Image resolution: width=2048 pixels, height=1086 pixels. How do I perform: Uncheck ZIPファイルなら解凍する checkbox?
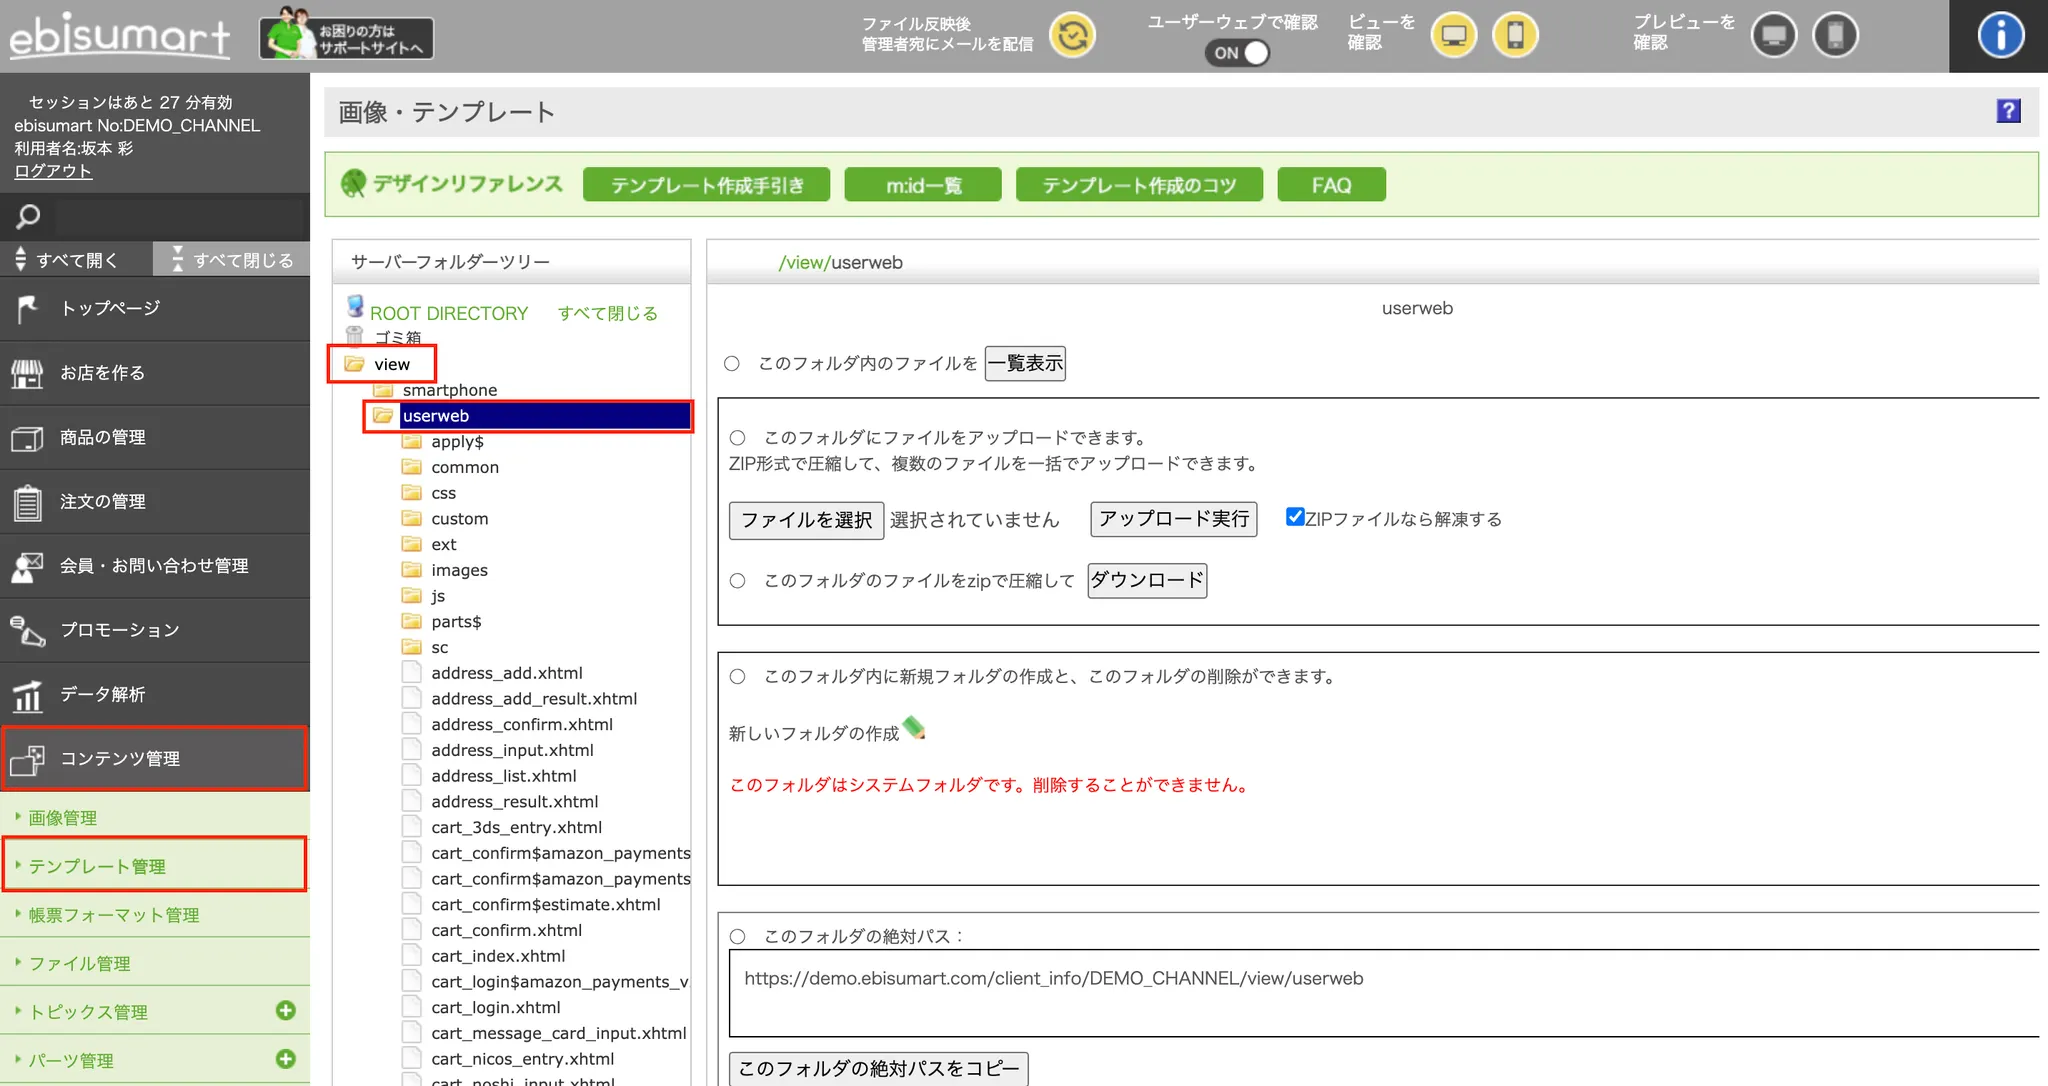coord(1295,517)
